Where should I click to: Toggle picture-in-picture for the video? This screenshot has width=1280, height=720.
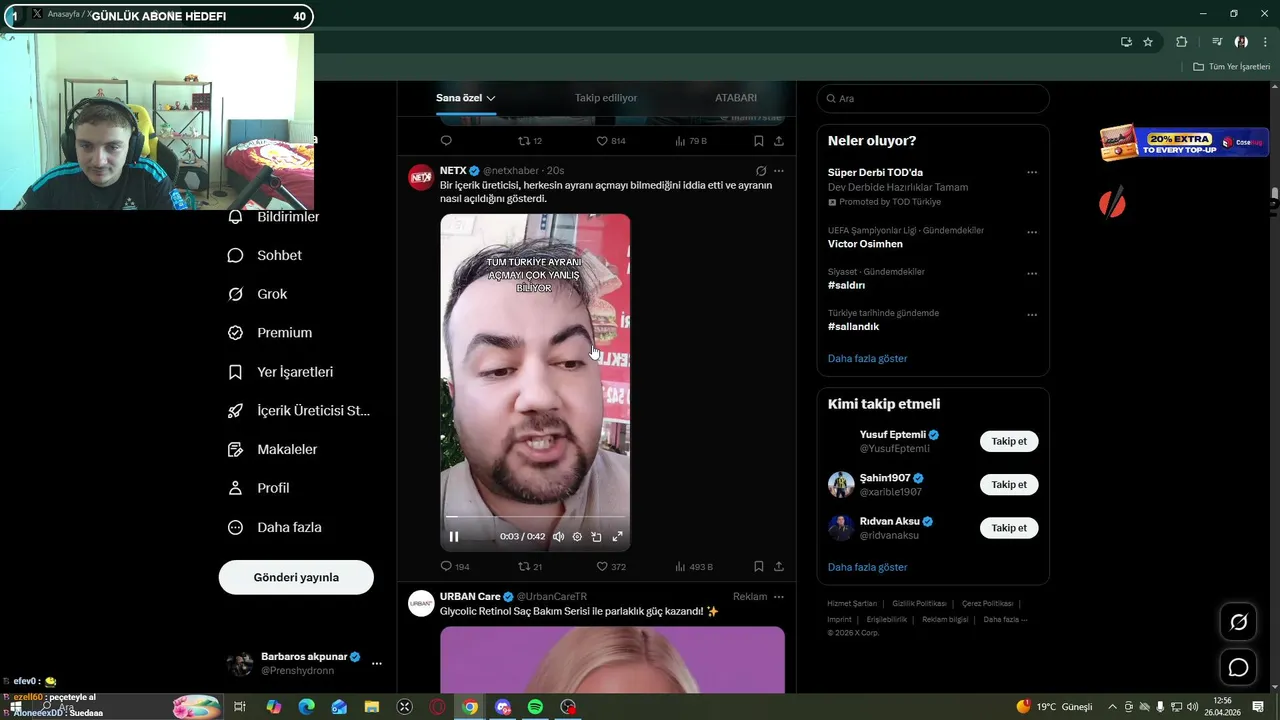(597, 537)
